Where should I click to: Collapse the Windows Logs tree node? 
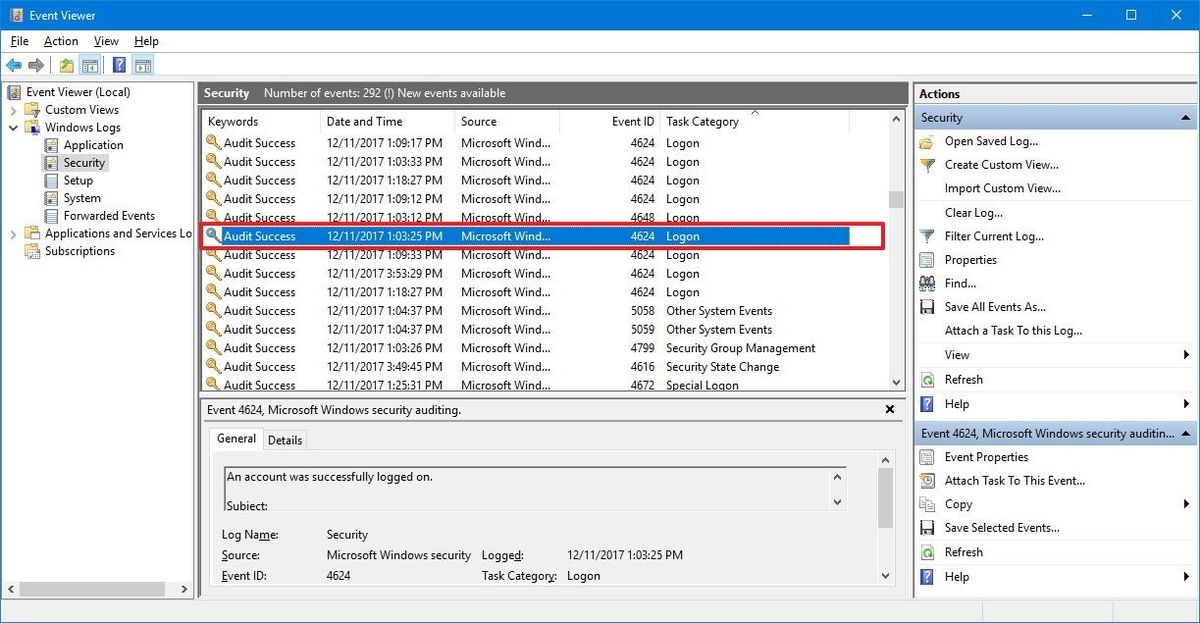point(13,127)
